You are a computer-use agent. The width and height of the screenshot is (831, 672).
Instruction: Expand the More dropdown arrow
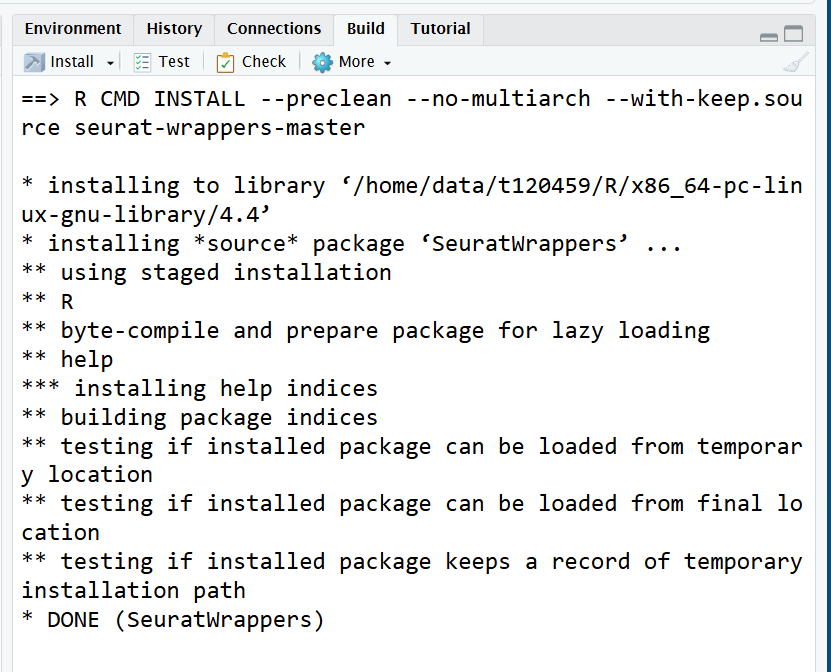387,63
